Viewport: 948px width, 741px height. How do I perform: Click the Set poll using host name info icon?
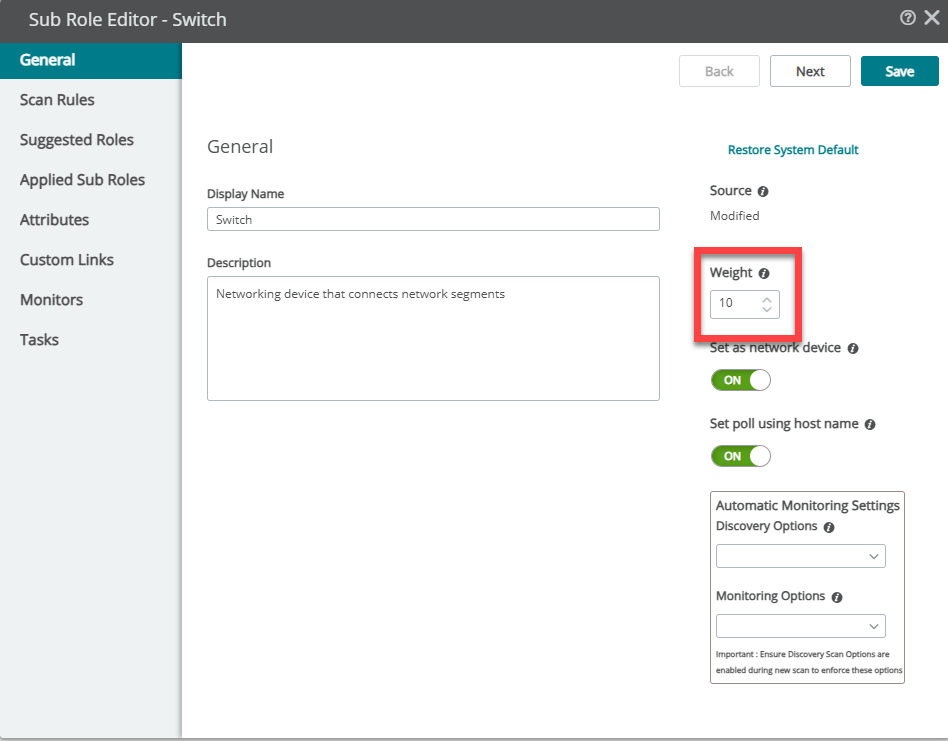pyautogui.click(x=869, y=425)
